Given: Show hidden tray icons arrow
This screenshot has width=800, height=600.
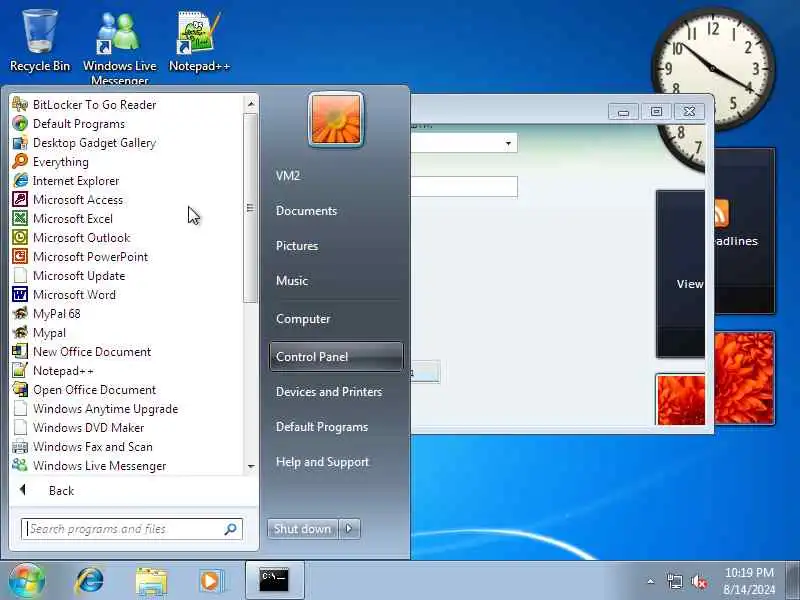Looking at the screenshot, I should pos(651,581).
